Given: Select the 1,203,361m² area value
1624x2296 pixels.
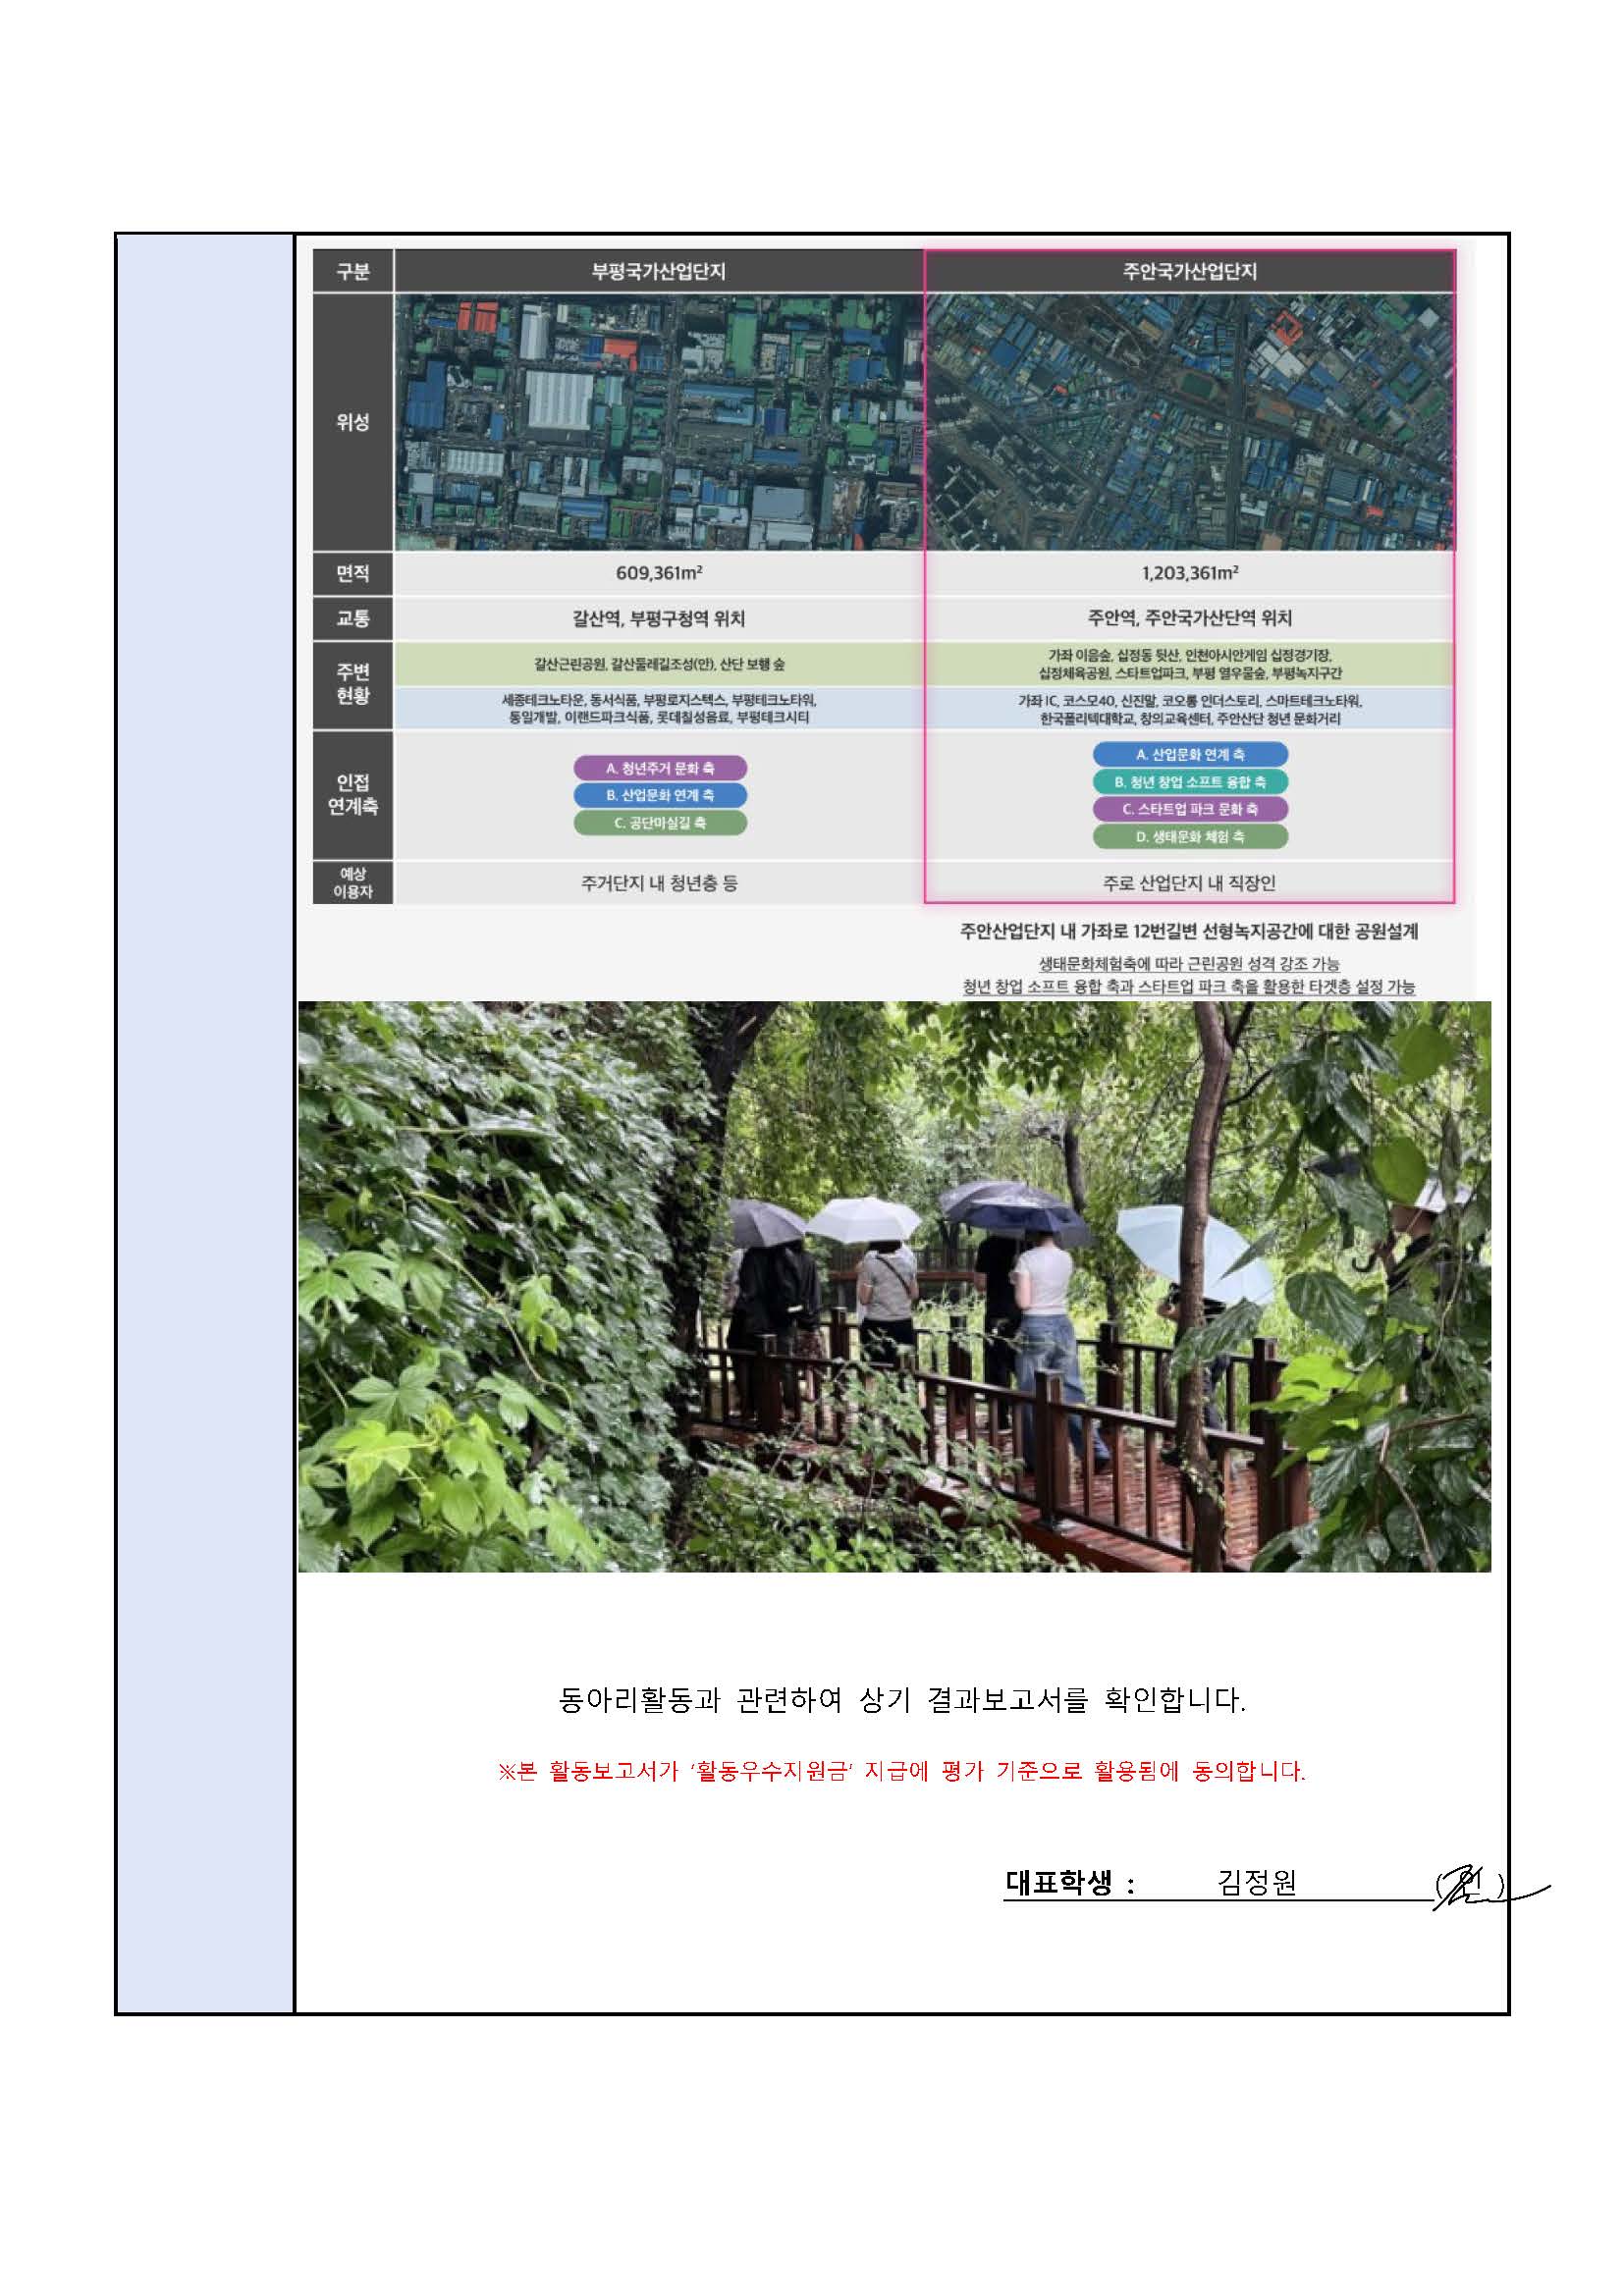Looking at the screenshot, I should [x=1189, y=573].
